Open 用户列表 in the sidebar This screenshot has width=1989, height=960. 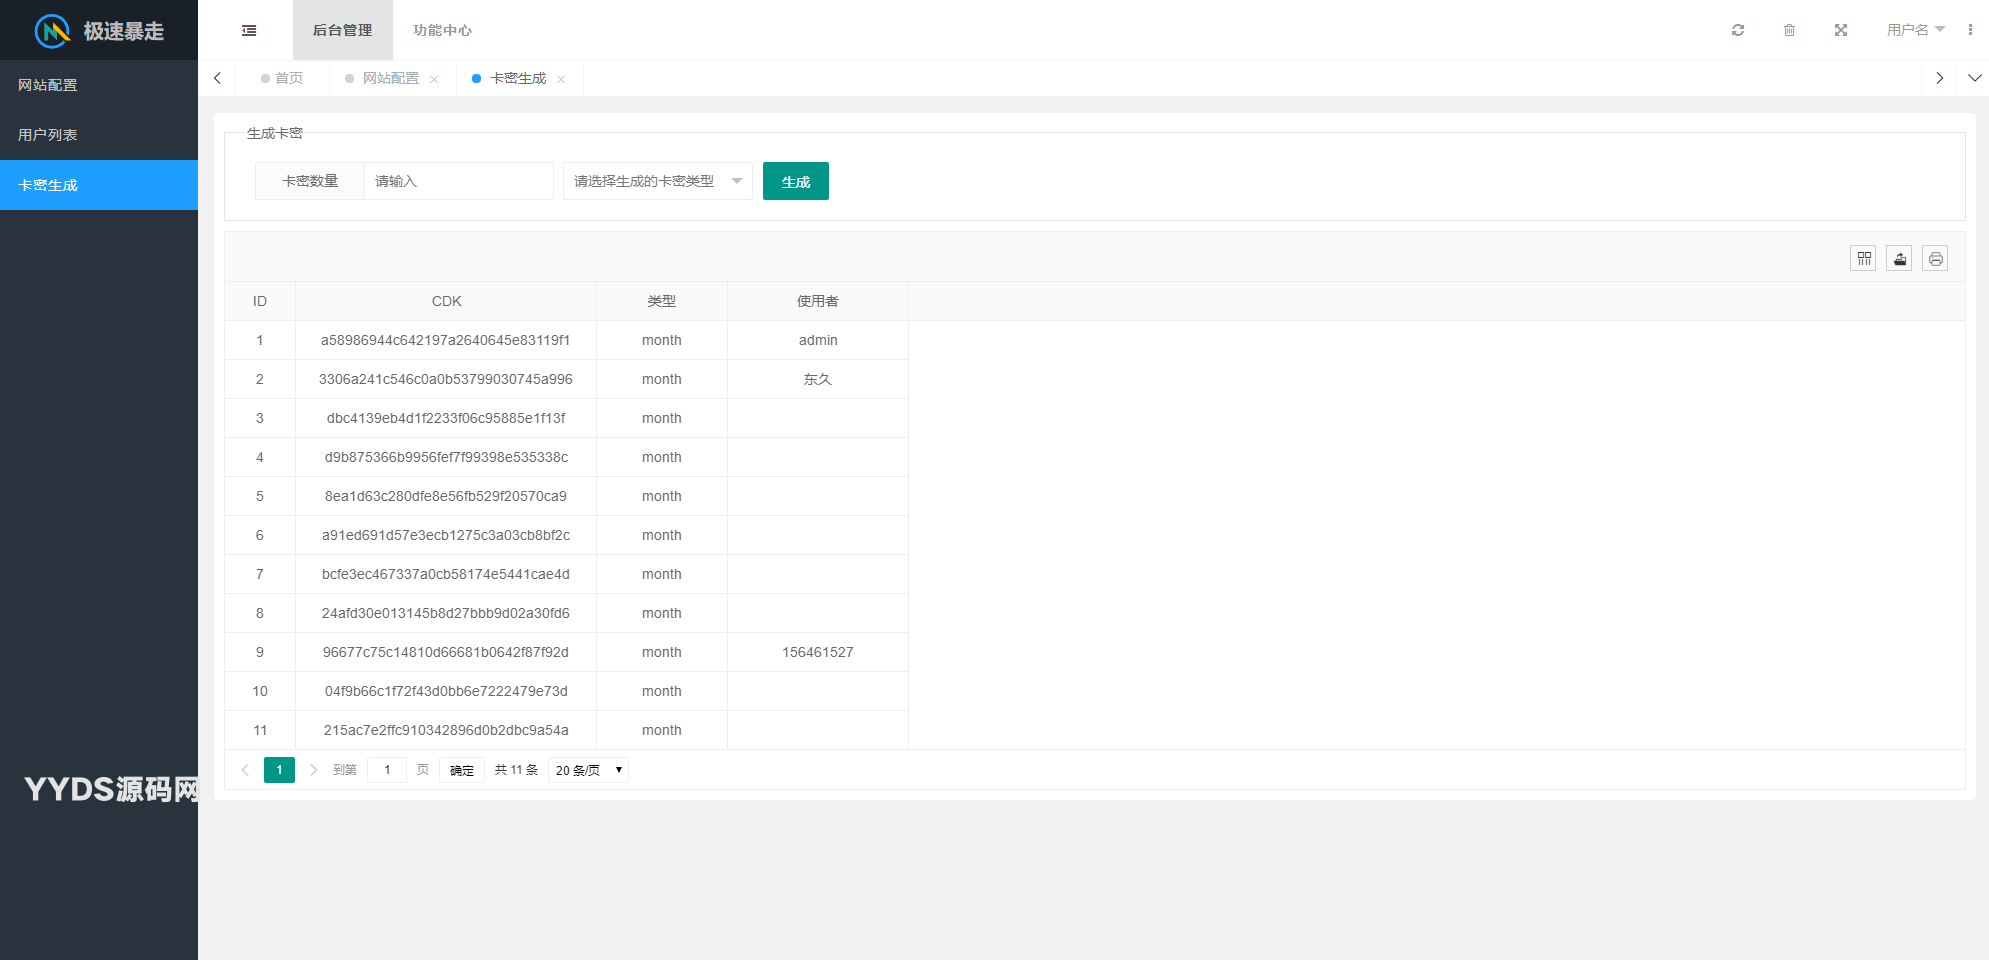tap(48, 135)
